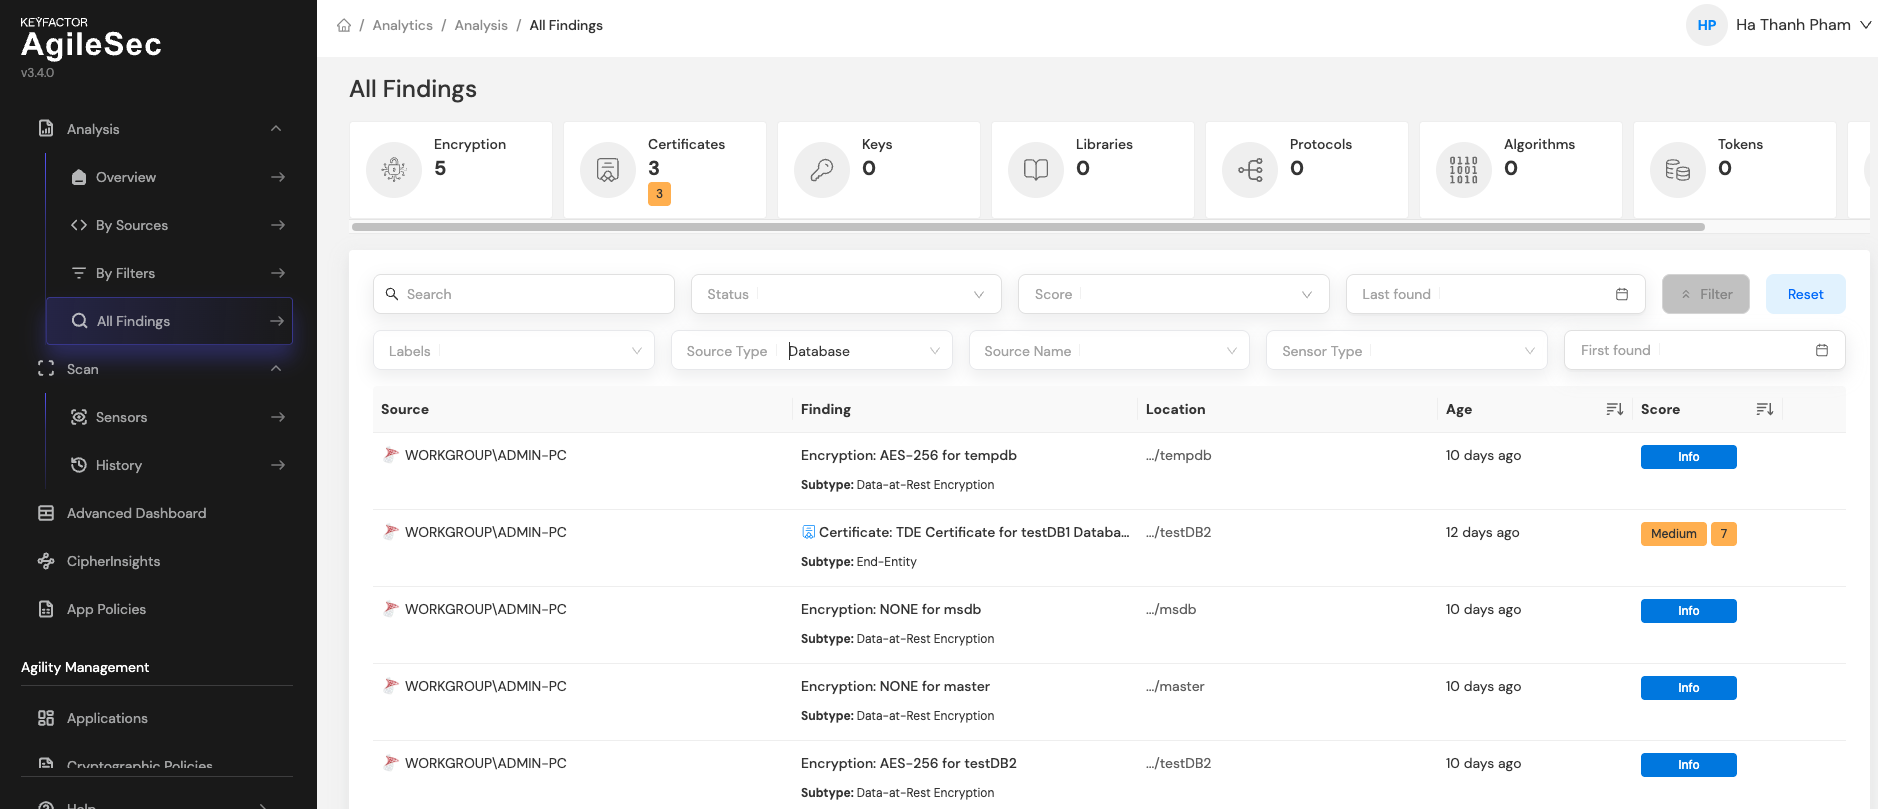Open the Sensors menu item
The height and width of the screenshot is (809, 1878).
(121, 417)
